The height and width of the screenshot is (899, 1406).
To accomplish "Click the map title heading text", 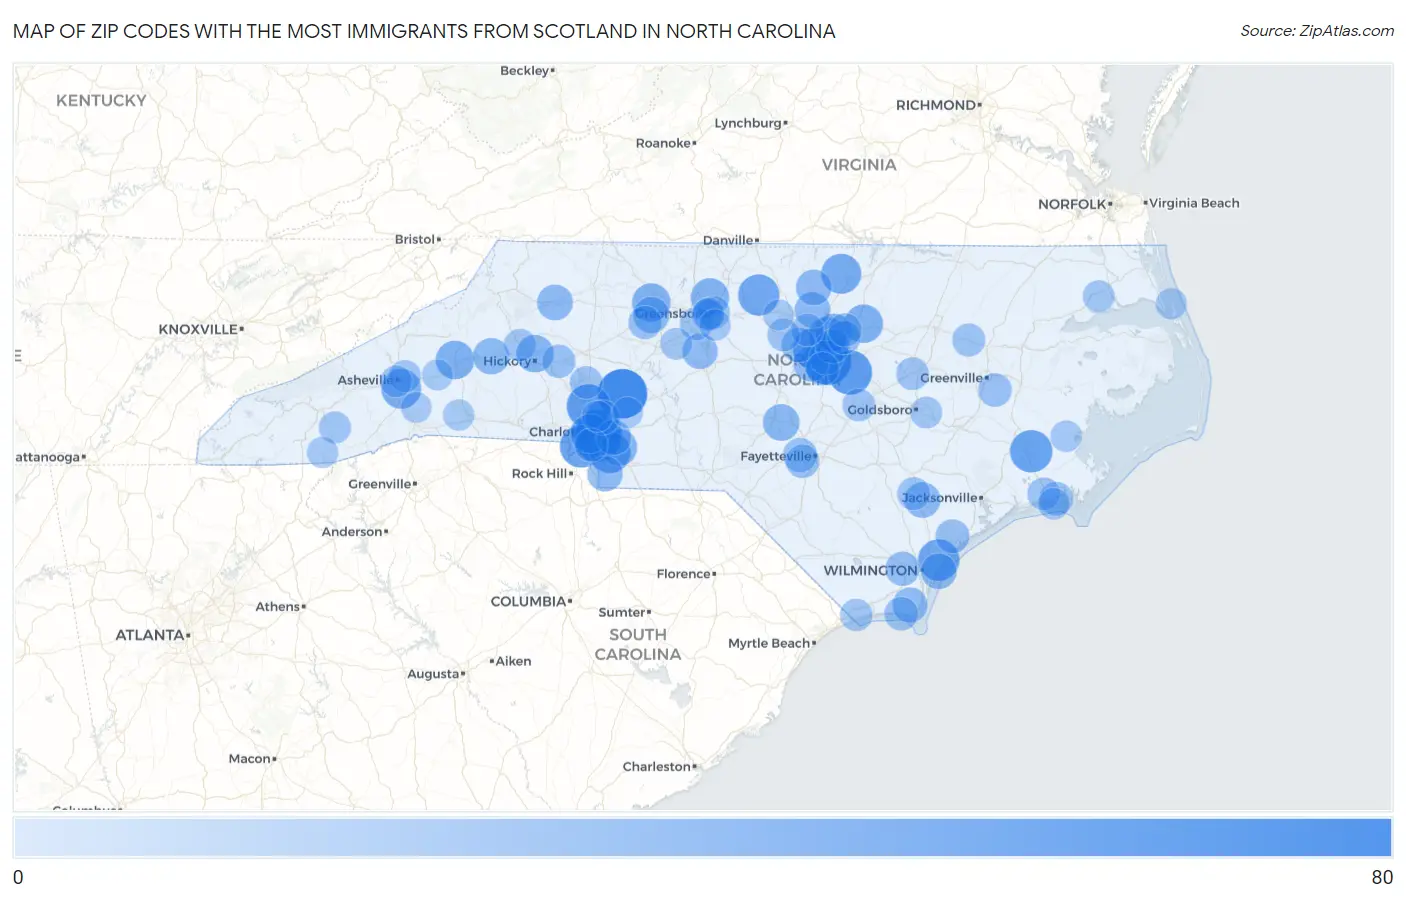I will click(424, 31).
